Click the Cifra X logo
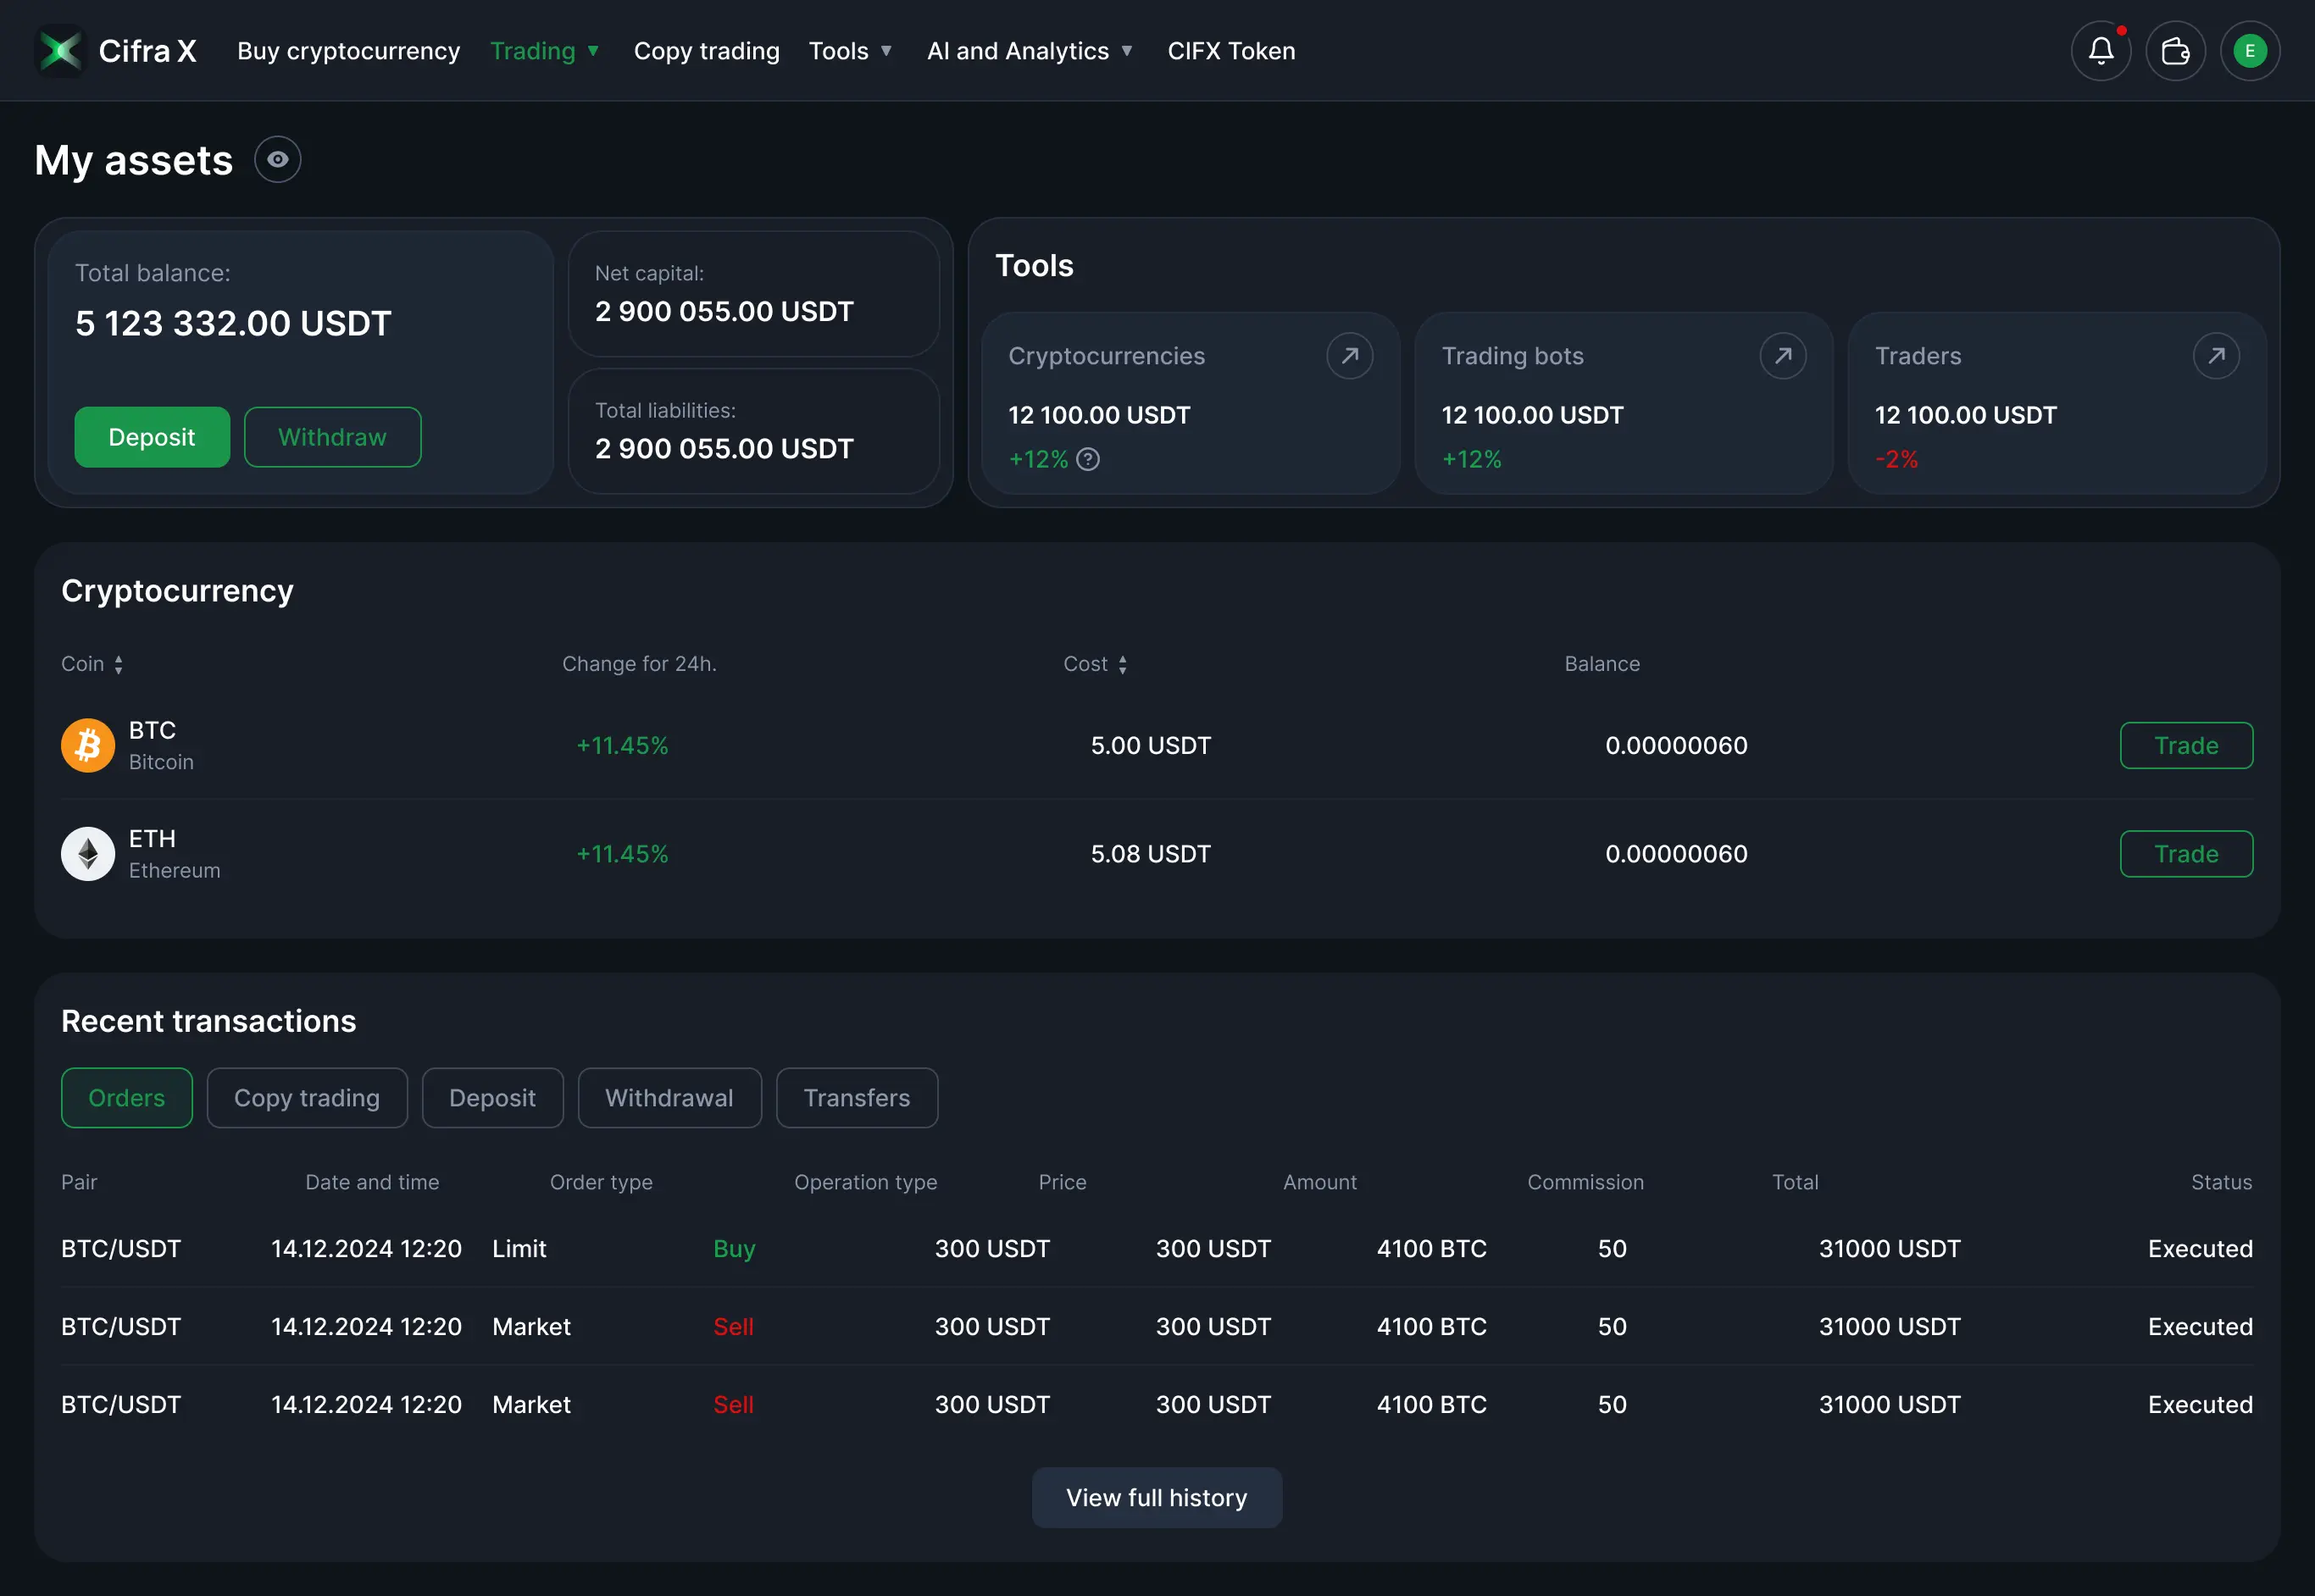 point(115,50)
